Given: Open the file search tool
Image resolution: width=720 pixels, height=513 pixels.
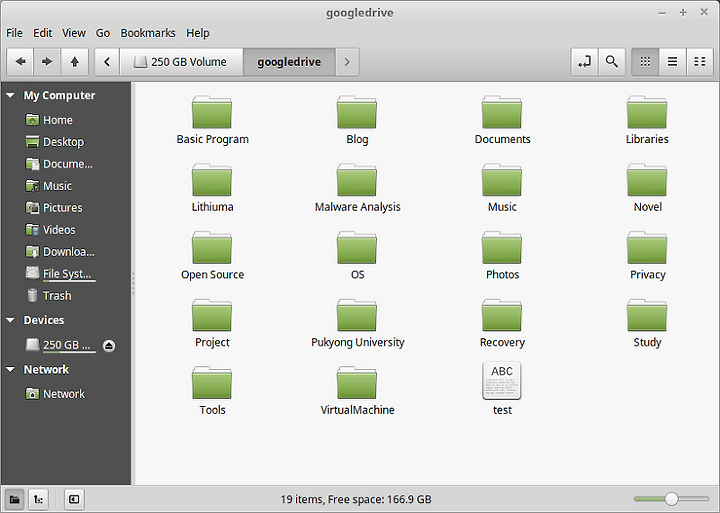Looking at the screenshot, I should pyautogui.click(x=612, y=62).
